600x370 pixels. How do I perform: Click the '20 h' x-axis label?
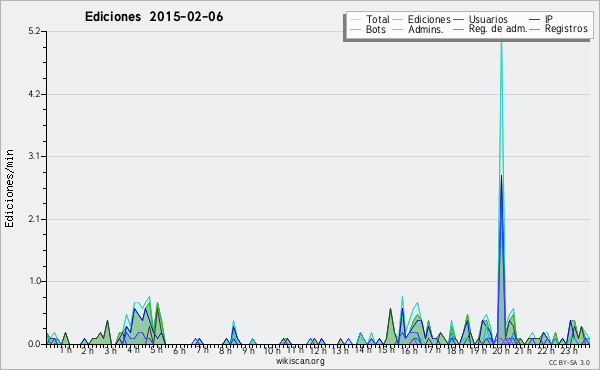coord(501,350)
